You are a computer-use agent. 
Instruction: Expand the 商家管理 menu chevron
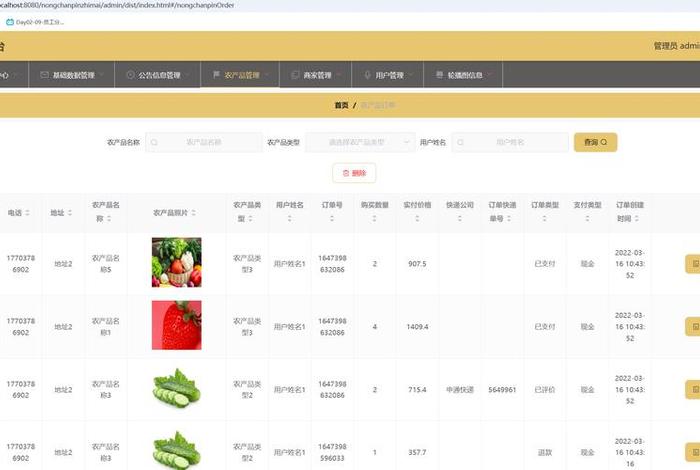[x=338, y=75]
